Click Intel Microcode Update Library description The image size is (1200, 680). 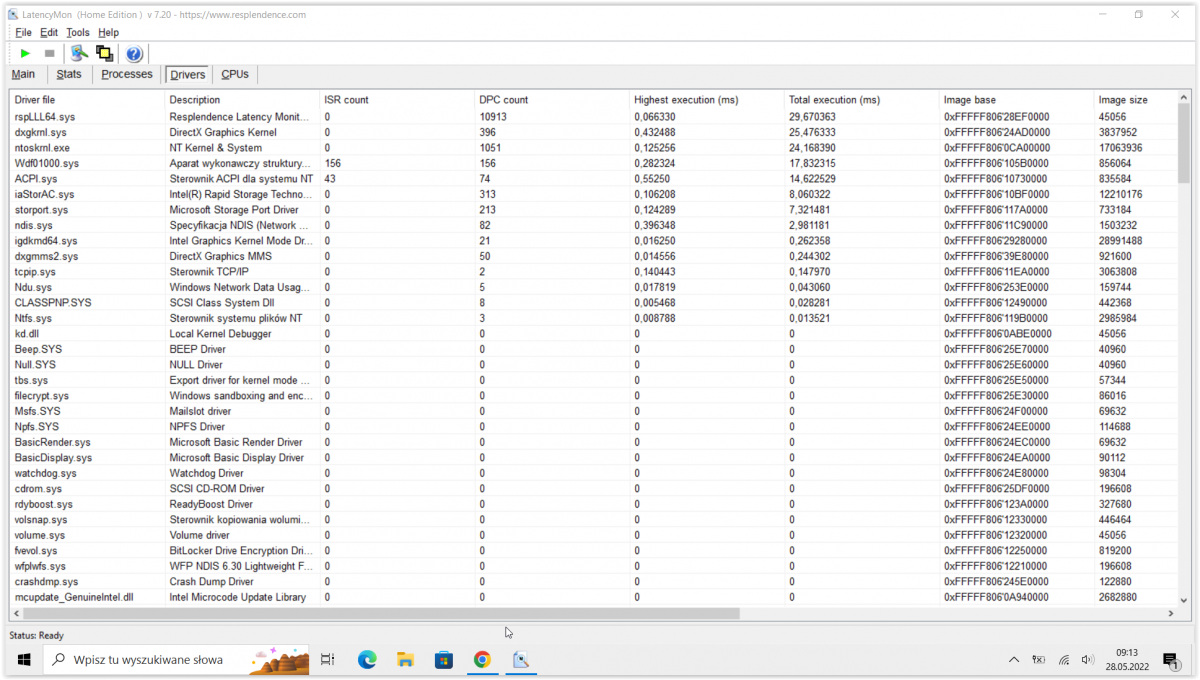click(x=237, y=597)
